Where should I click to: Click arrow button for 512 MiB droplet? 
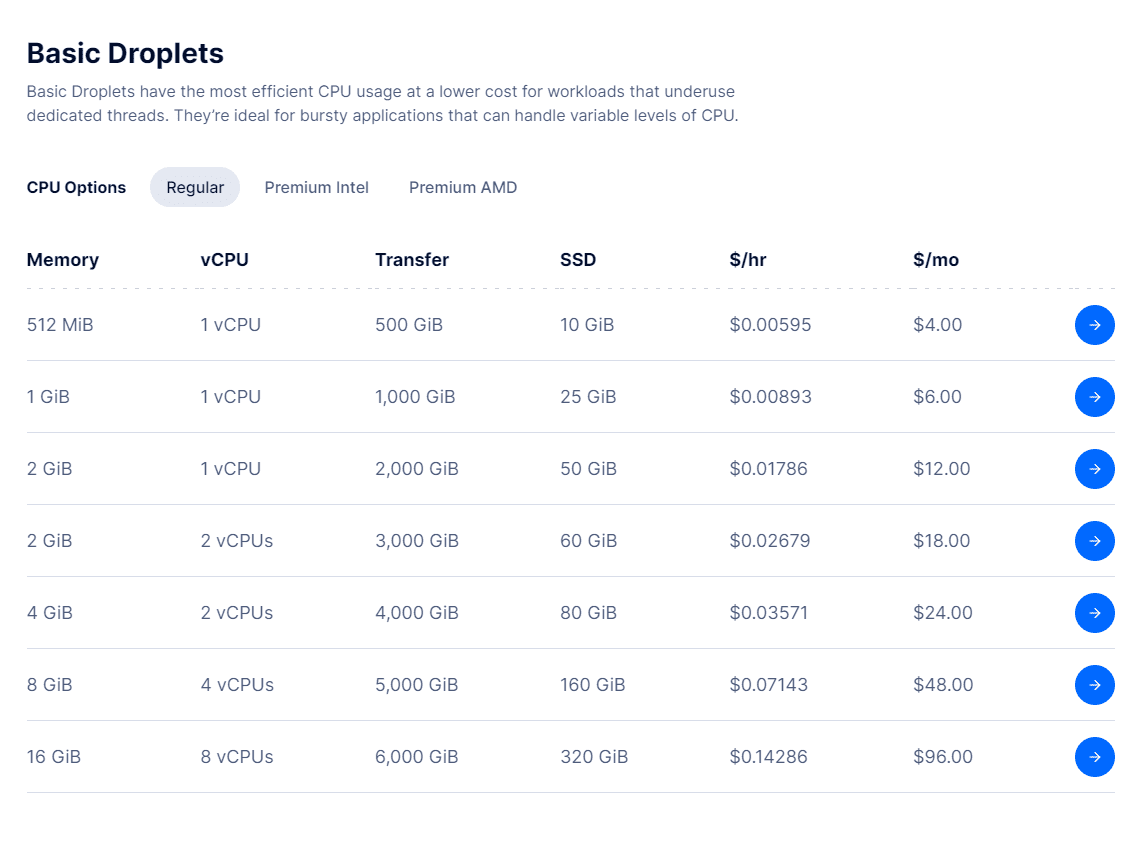pos(1094,325)
